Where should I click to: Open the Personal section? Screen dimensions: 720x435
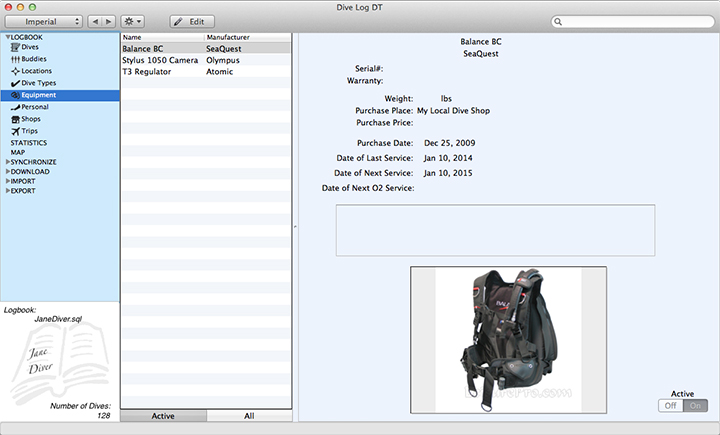pos(34,107)
